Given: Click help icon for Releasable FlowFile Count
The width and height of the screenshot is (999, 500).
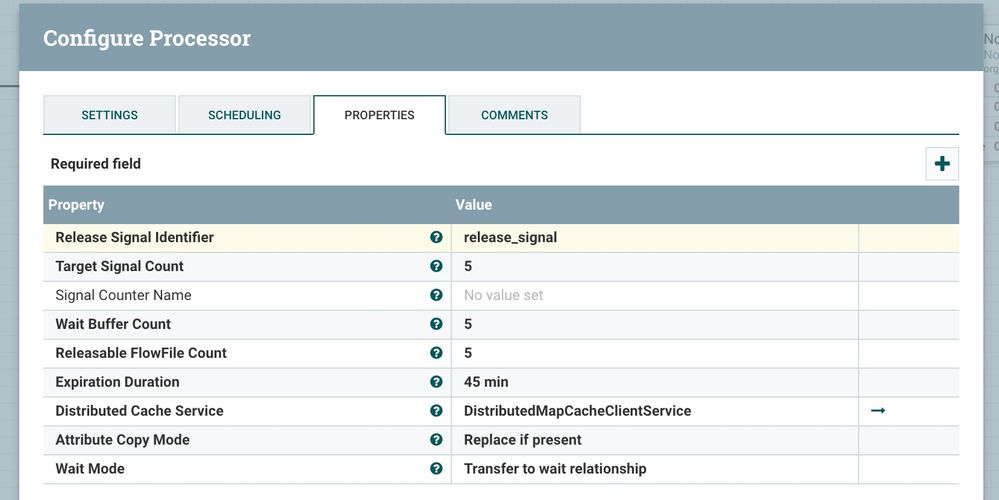Looking at the screenshot, I should [436, 353].
